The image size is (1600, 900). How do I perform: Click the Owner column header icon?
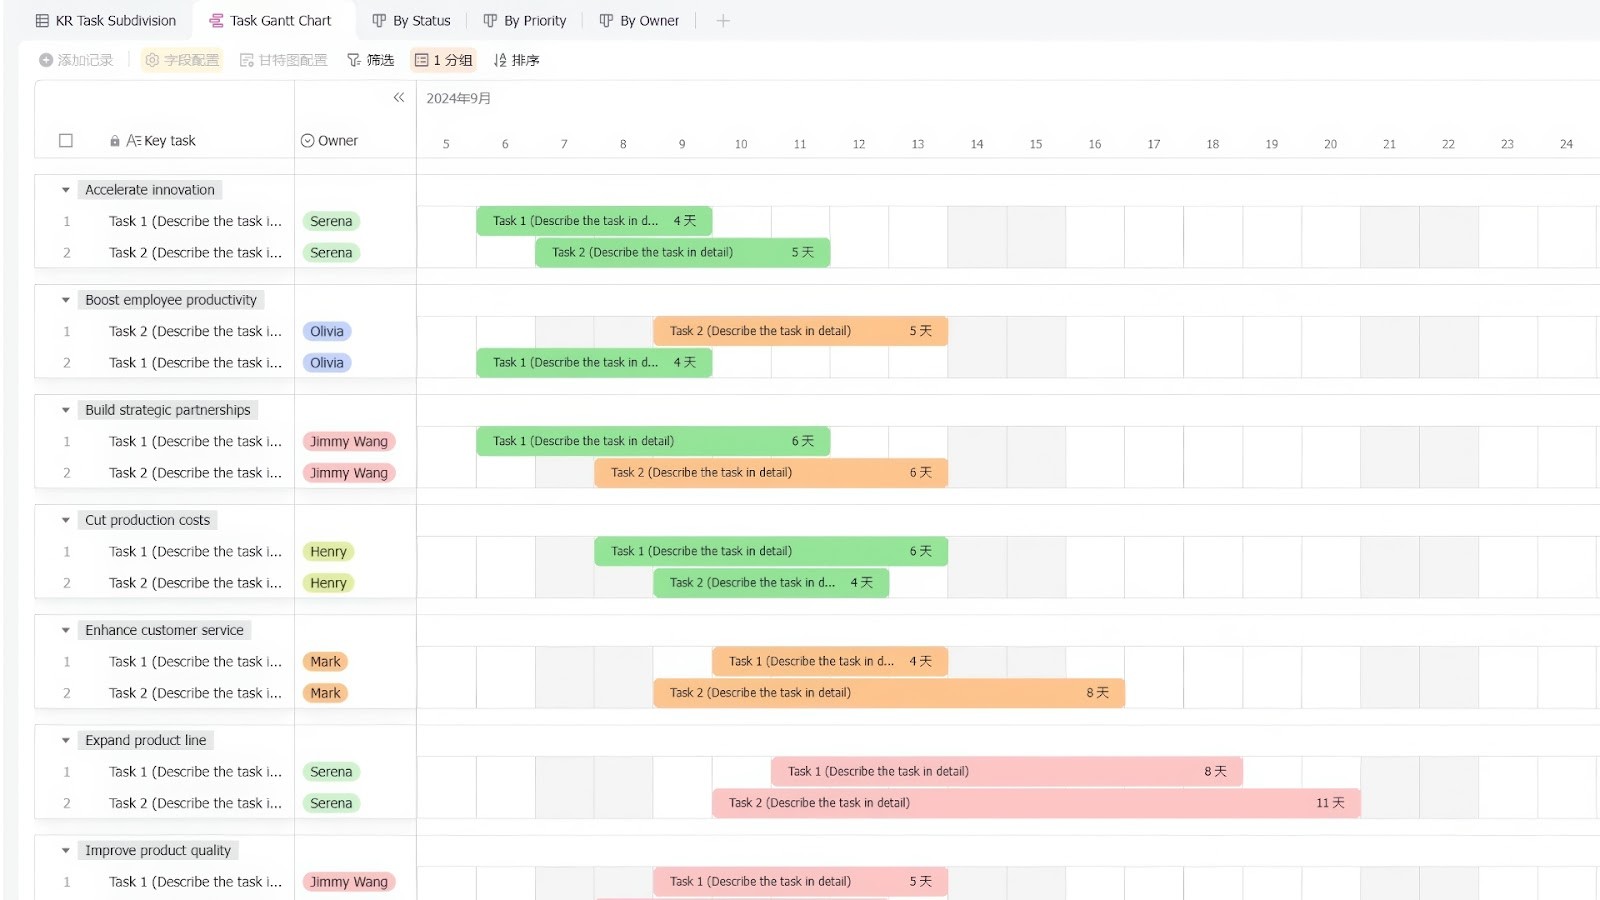306,140
